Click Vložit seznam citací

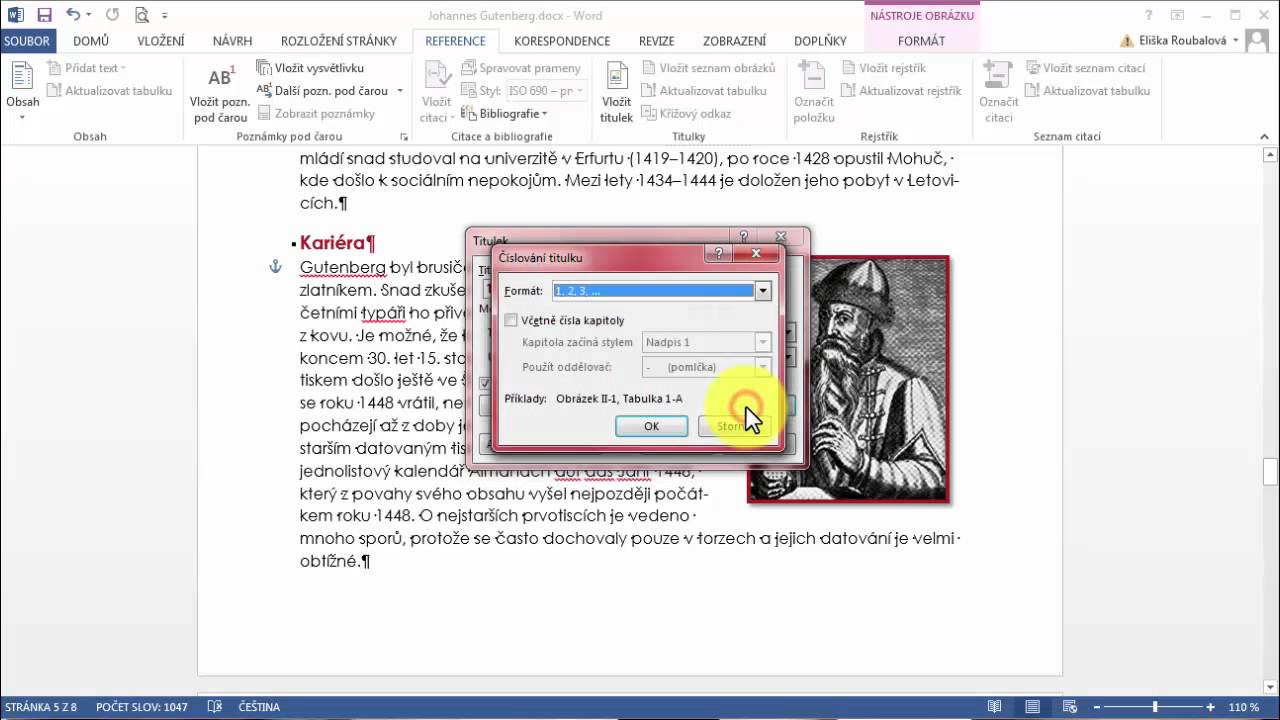[1085, 68]
